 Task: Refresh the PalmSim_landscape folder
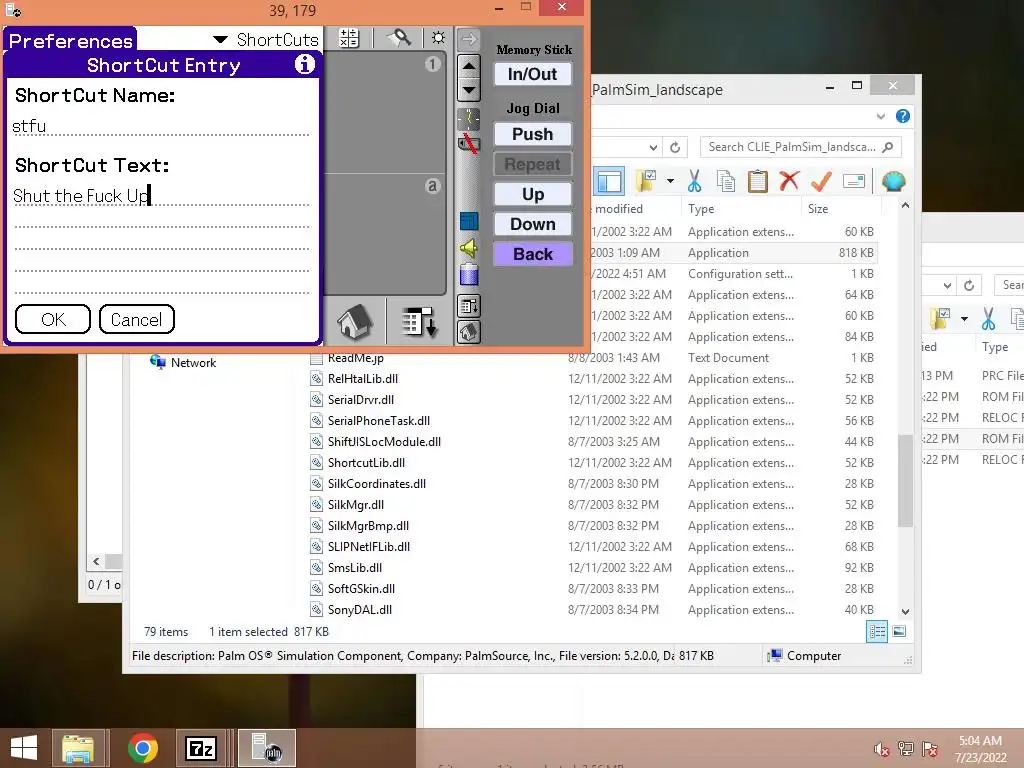pyautogui.click(x=675, y=148)
